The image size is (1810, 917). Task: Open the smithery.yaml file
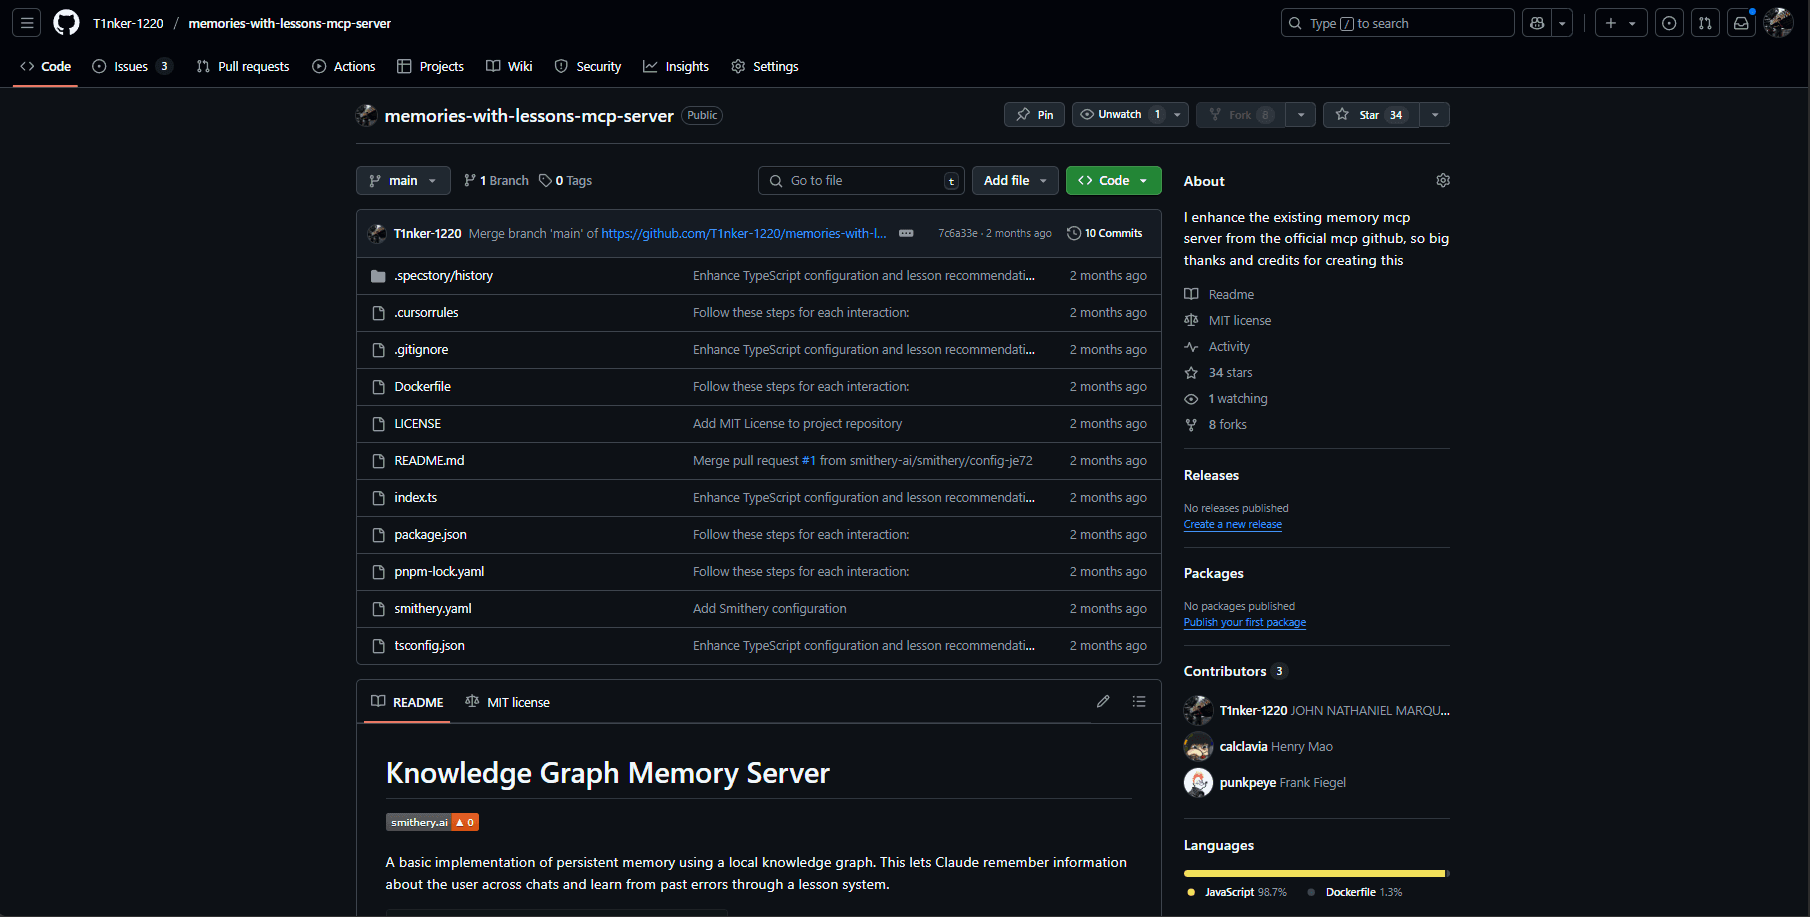click(x=433, y=609)
